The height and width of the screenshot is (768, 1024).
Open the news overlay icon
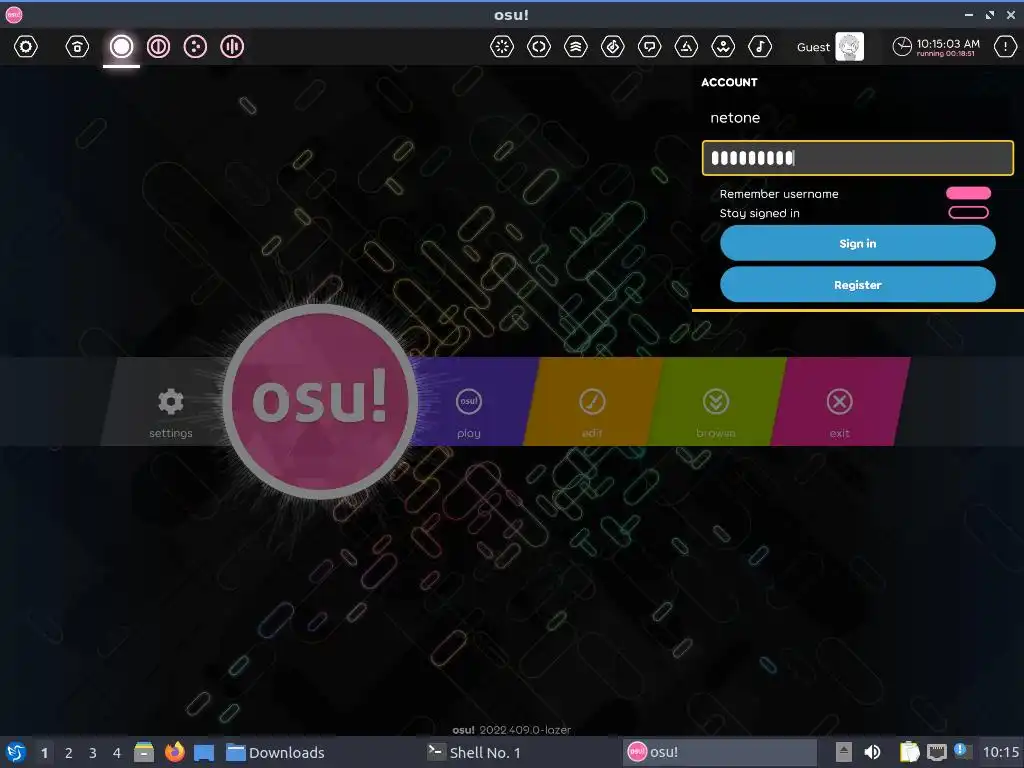(x=502, y=46)
